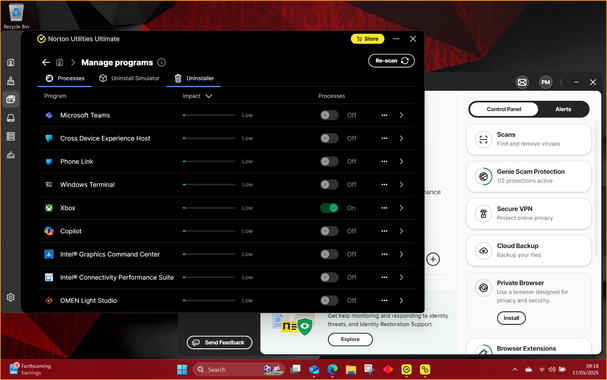The height and width of the screenshot is (380, 607).
Task: Click Install under Private Browser
Action: [511, 318]
